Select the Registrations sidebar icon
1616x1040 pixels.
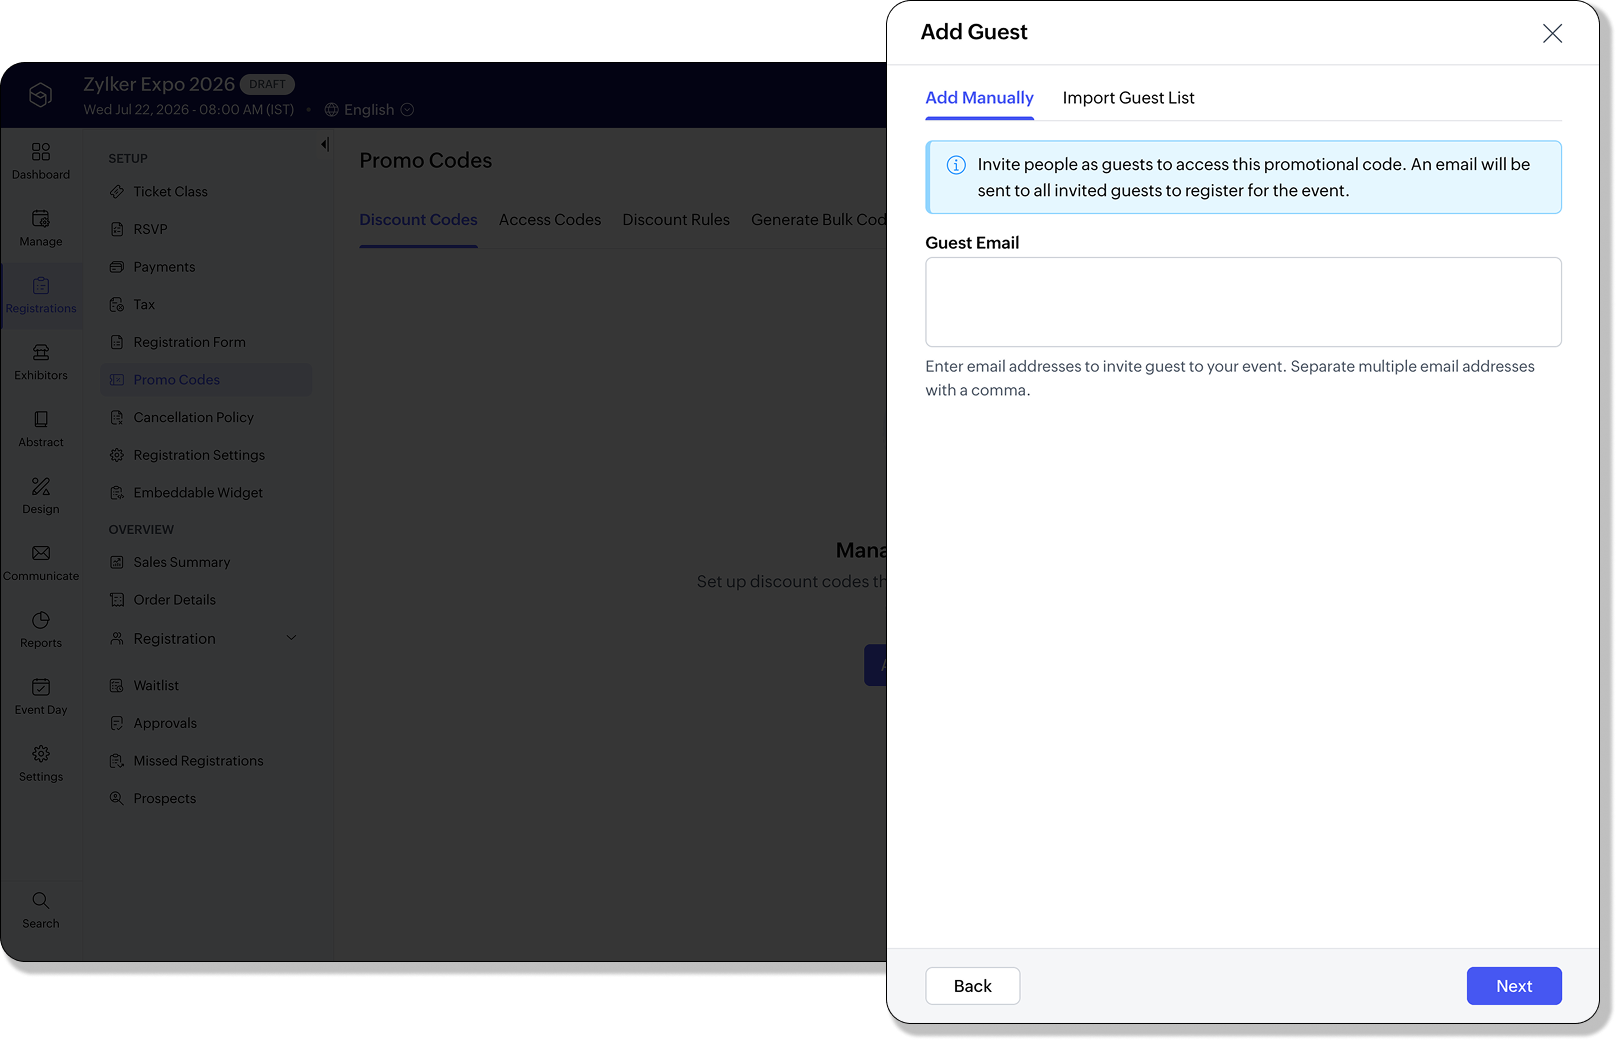(x=41, y=286)
